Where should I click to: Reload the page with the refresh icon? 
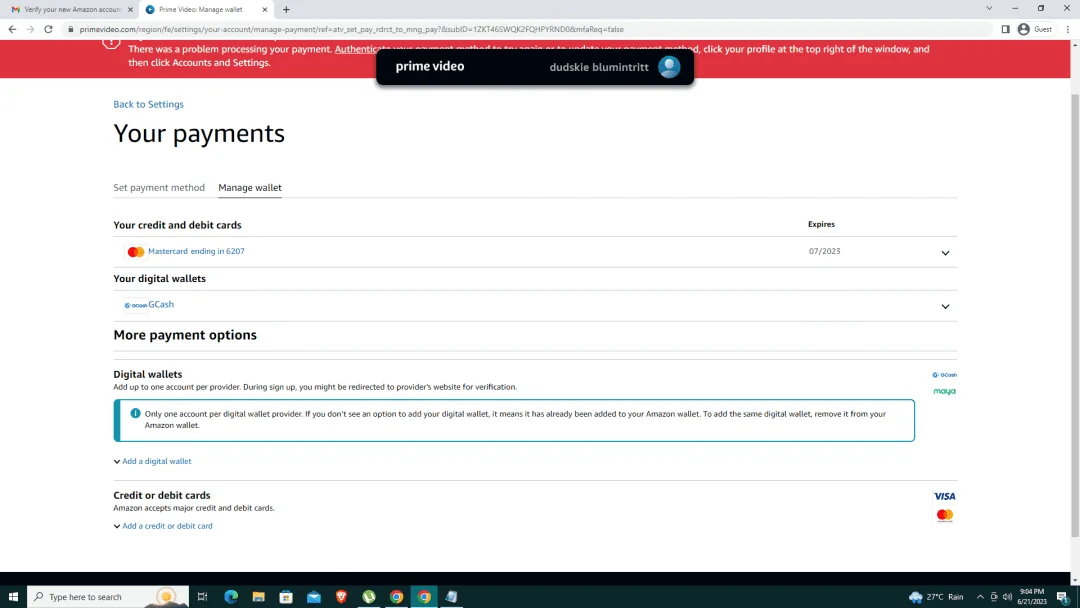48,29
